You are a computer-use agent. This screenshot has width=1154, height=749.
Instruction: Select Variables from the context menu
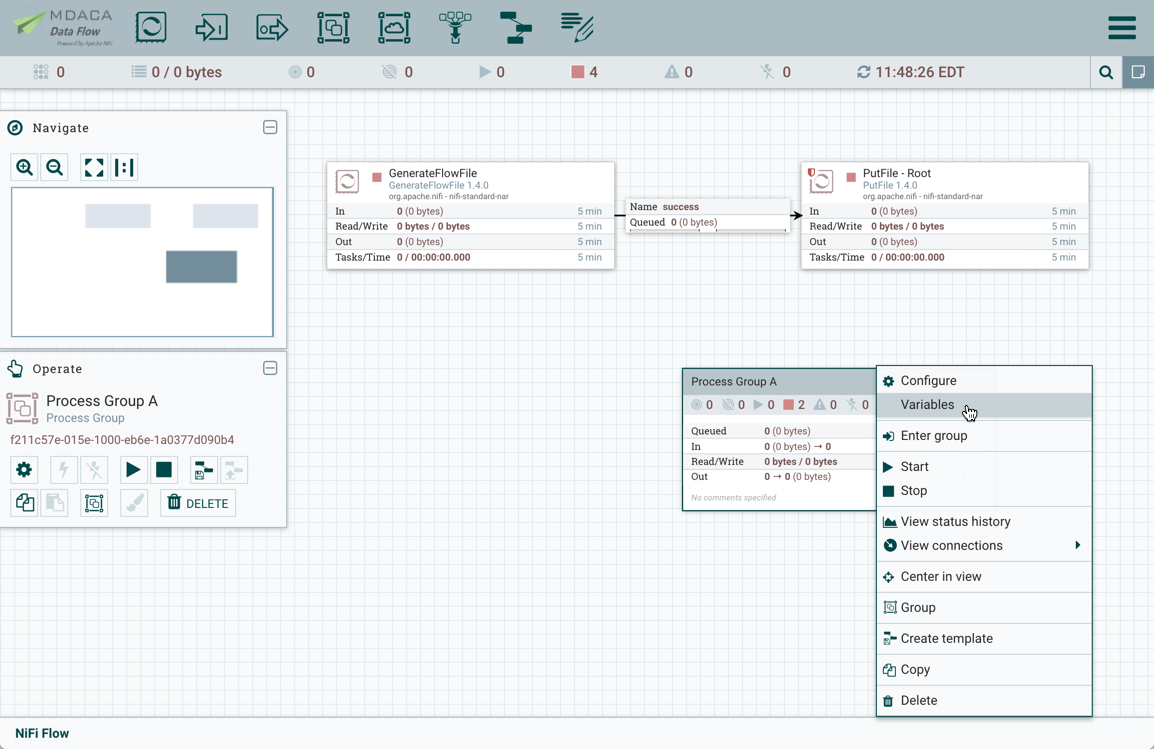pyautogui.click(x=927, y=405)
